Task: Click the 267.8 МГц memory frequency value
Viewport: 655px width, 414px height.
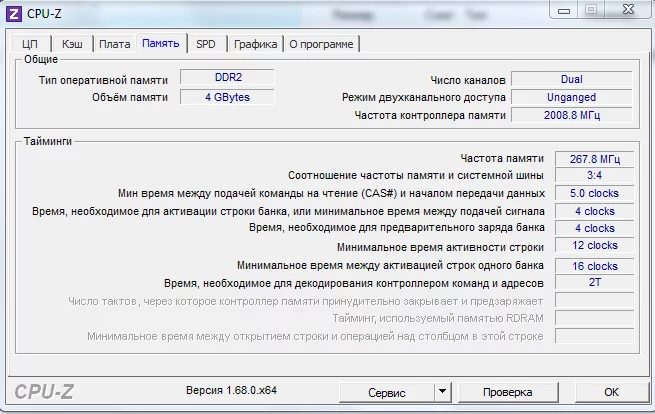Action: [594, 158]
